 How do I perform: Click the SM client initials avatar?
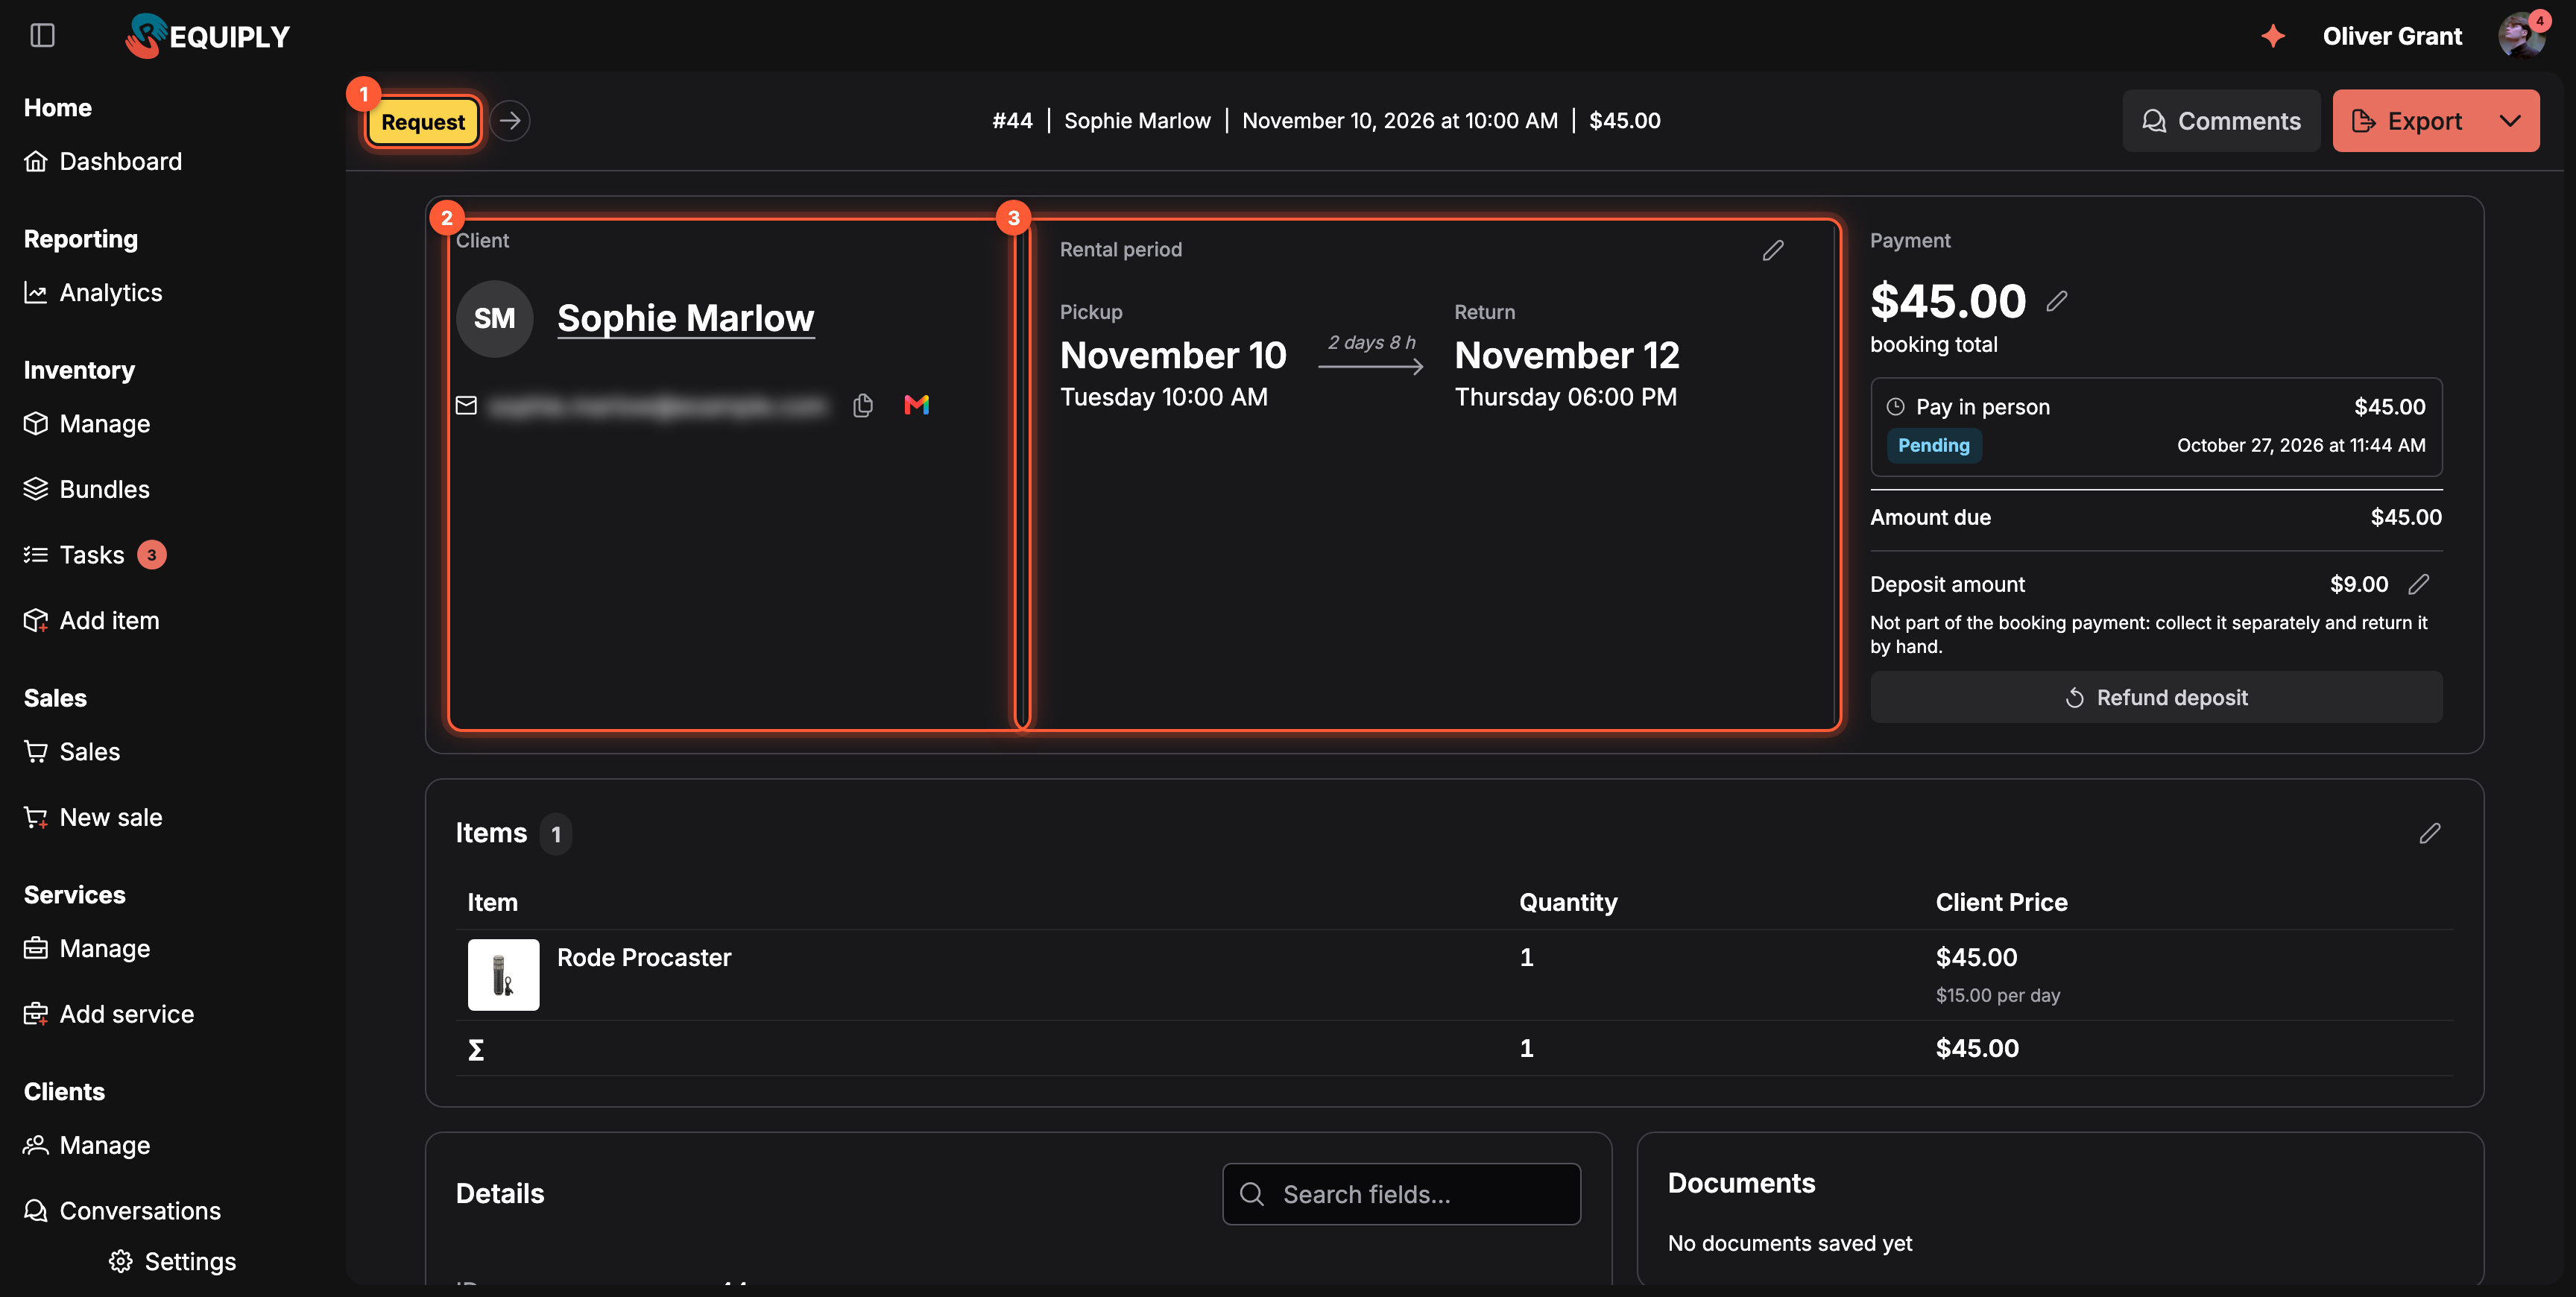(494, 318)
